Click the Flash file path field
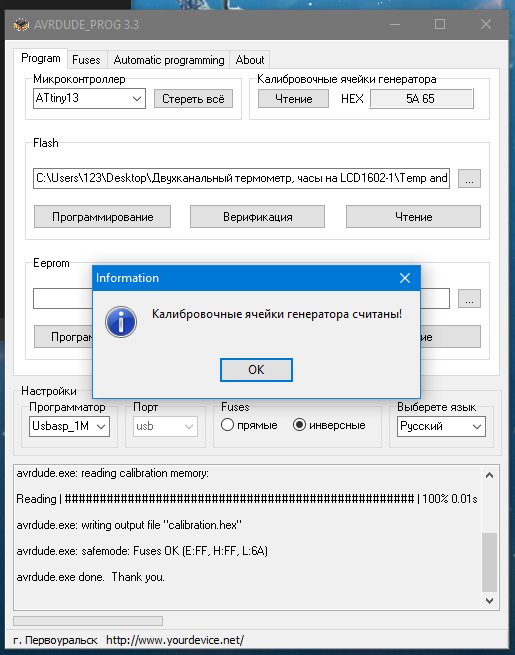Screen dimensions: 515x655 (241, 178)
